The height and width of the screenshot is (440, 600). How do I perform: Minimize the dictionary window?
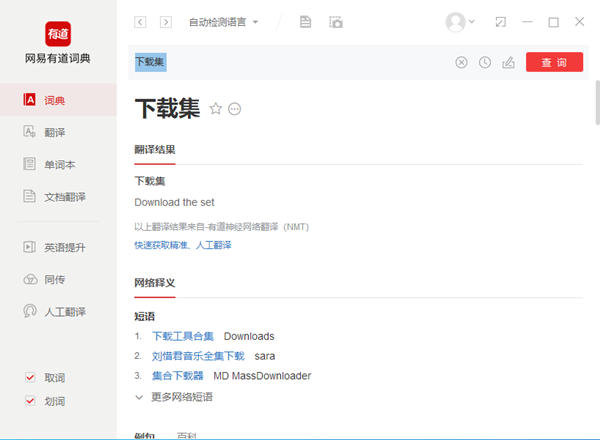click(x=527, y=22)
